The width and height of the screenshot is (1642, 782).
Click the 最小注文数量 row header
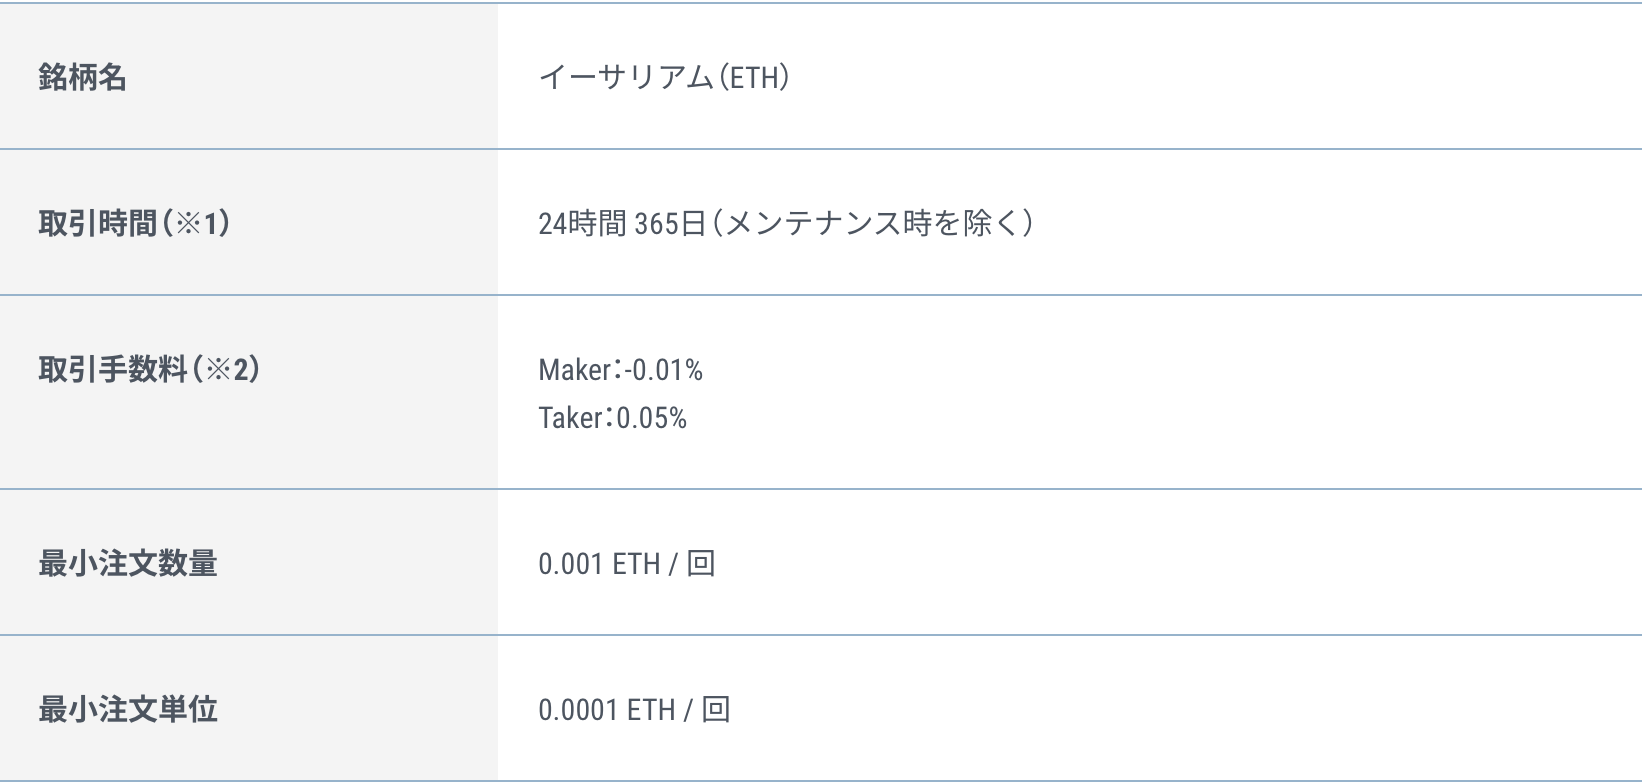pyautogui.click(x=127, y=564)
